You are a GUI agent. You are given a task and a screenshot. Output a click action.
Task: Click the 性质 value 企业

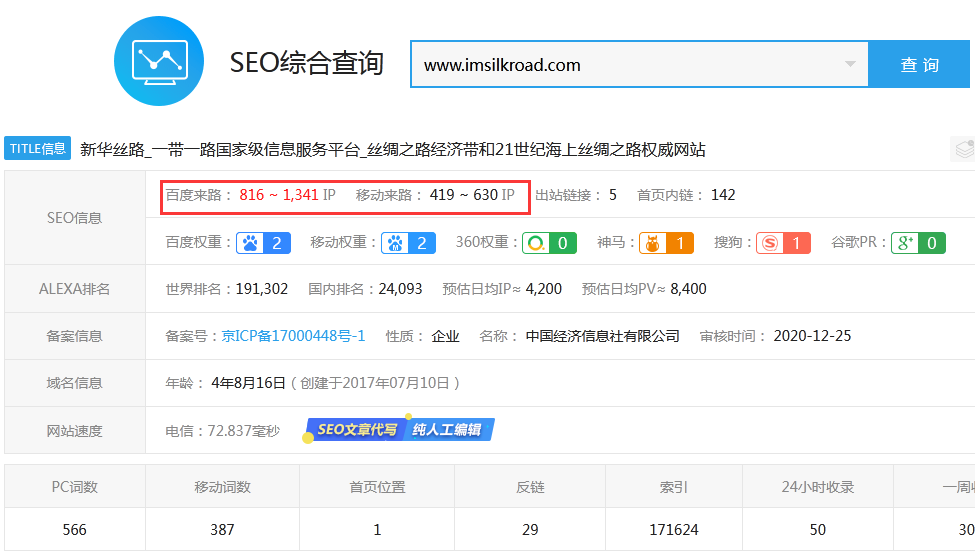click(445, 336)
